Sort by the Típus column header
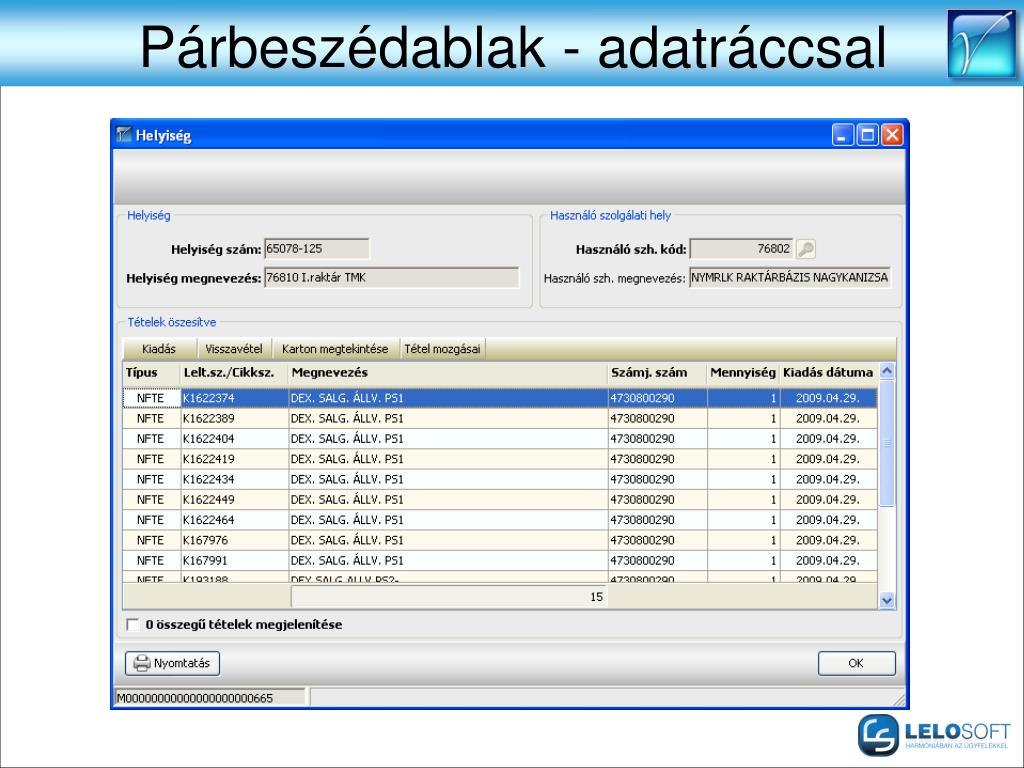The image size is (1024, 768). (x=152, y=373)
